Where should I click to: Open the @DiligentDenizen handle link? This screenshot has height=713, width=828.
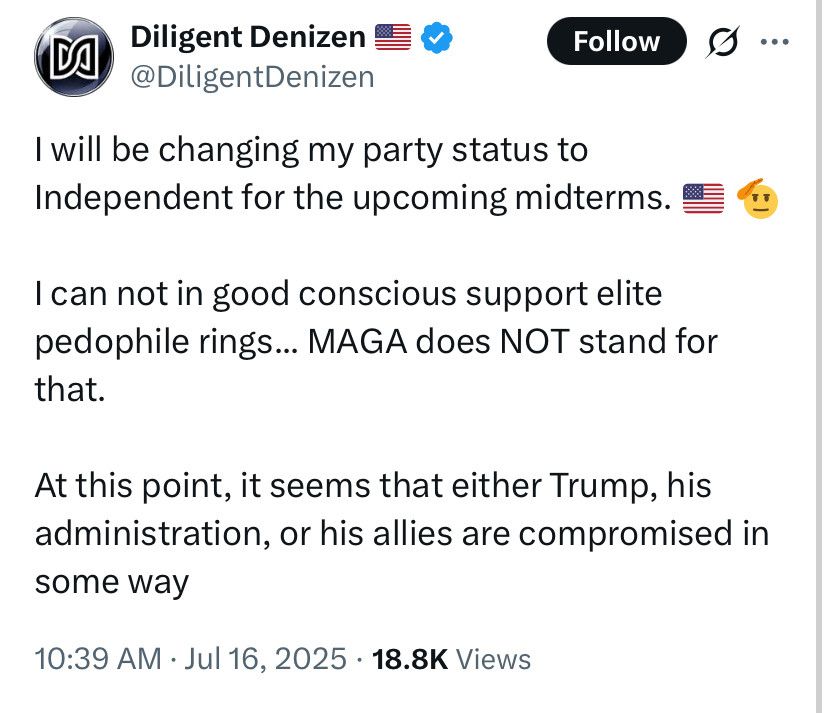(x=252, y=76)
